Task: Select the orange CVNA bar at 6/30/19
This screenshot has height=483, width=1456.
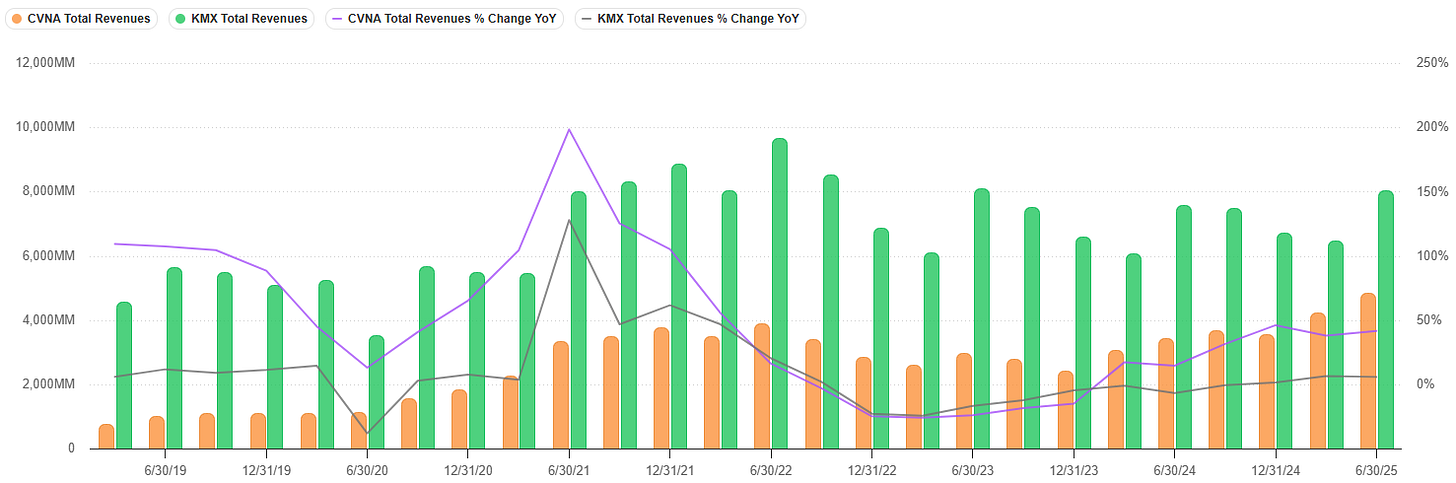Action: (157, 433)
